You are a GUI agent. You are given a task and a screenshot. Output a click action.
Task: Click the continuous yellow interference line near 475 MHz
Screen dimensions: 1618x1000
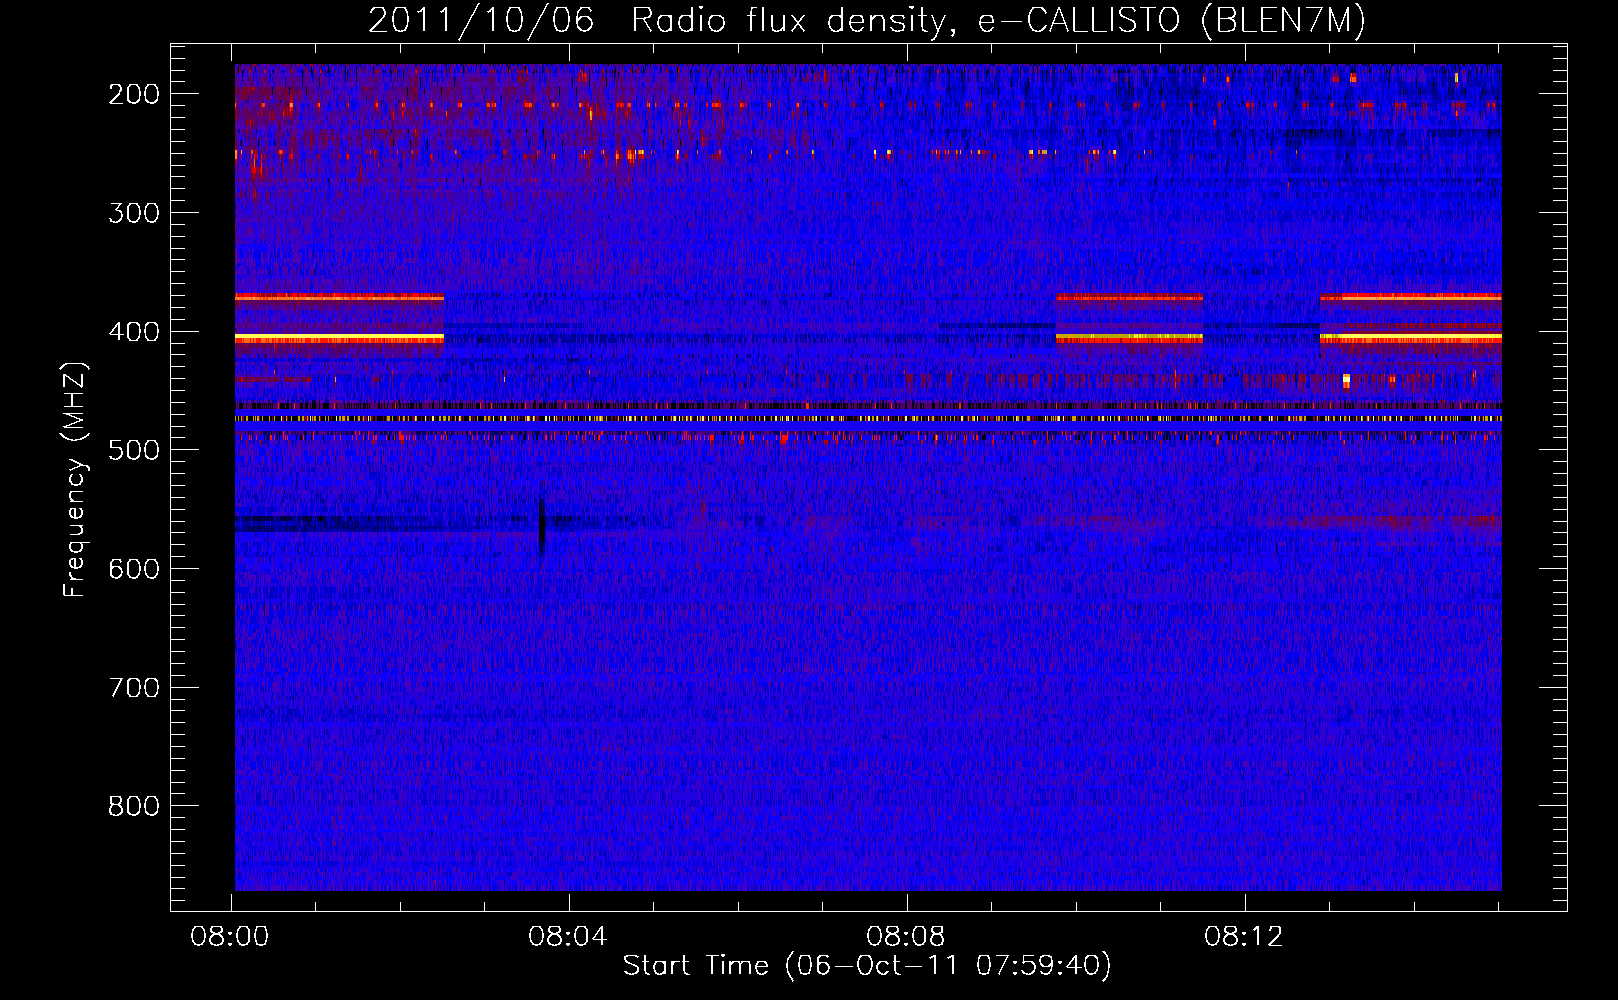click(868, 419)
